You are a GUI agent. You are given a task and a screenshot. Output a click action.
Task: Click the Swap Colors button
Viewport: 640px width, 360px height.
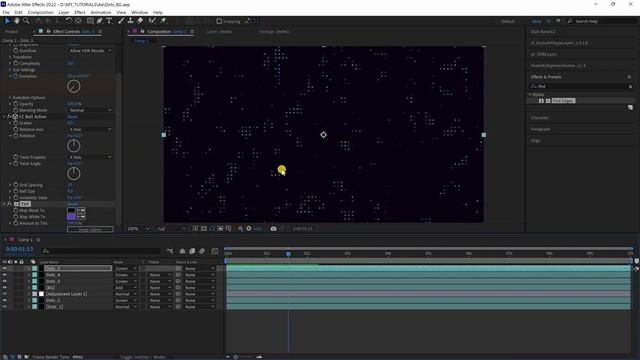pos(90,229)
